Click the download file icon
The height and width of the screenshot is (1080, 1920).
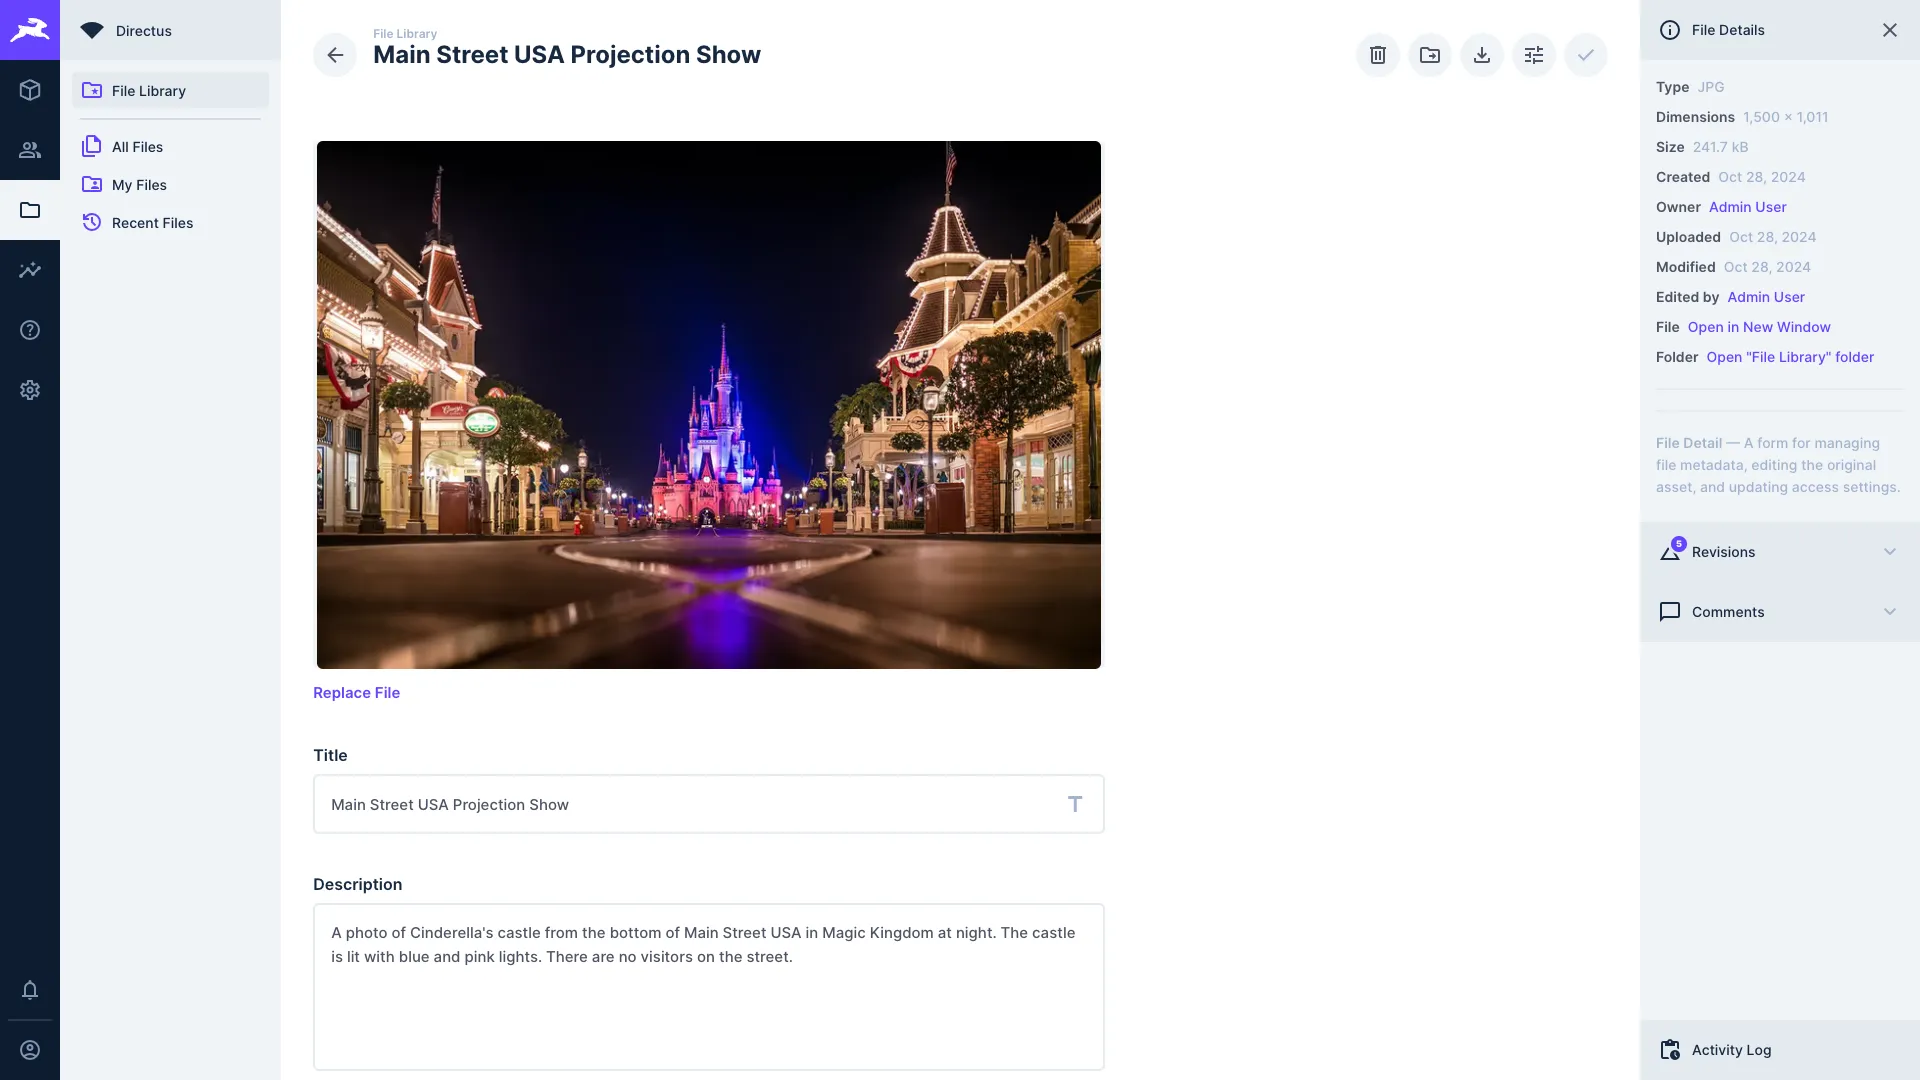1482,54
